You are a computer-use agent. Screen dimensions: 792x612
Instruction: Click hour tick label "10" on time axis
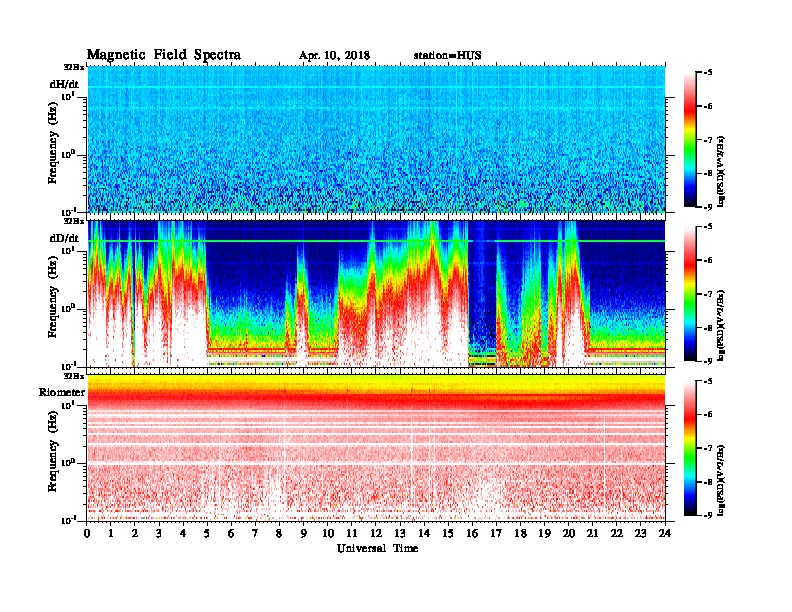click(328, 533)
